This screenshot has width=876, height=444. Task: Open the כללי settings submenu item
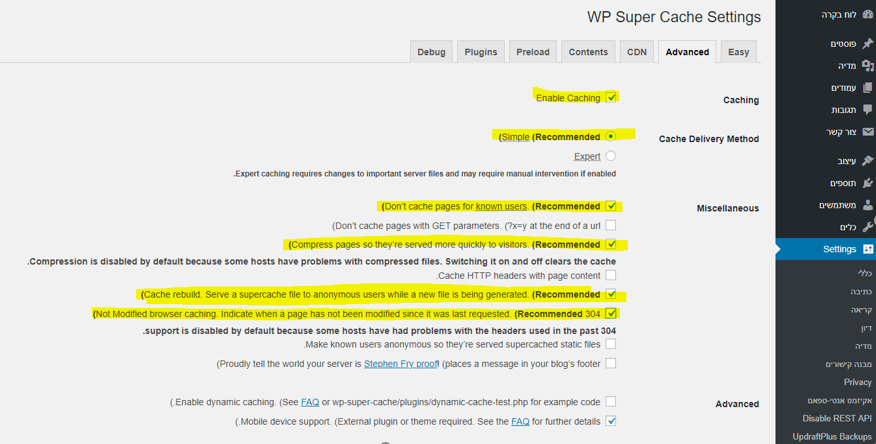point(864,274)
